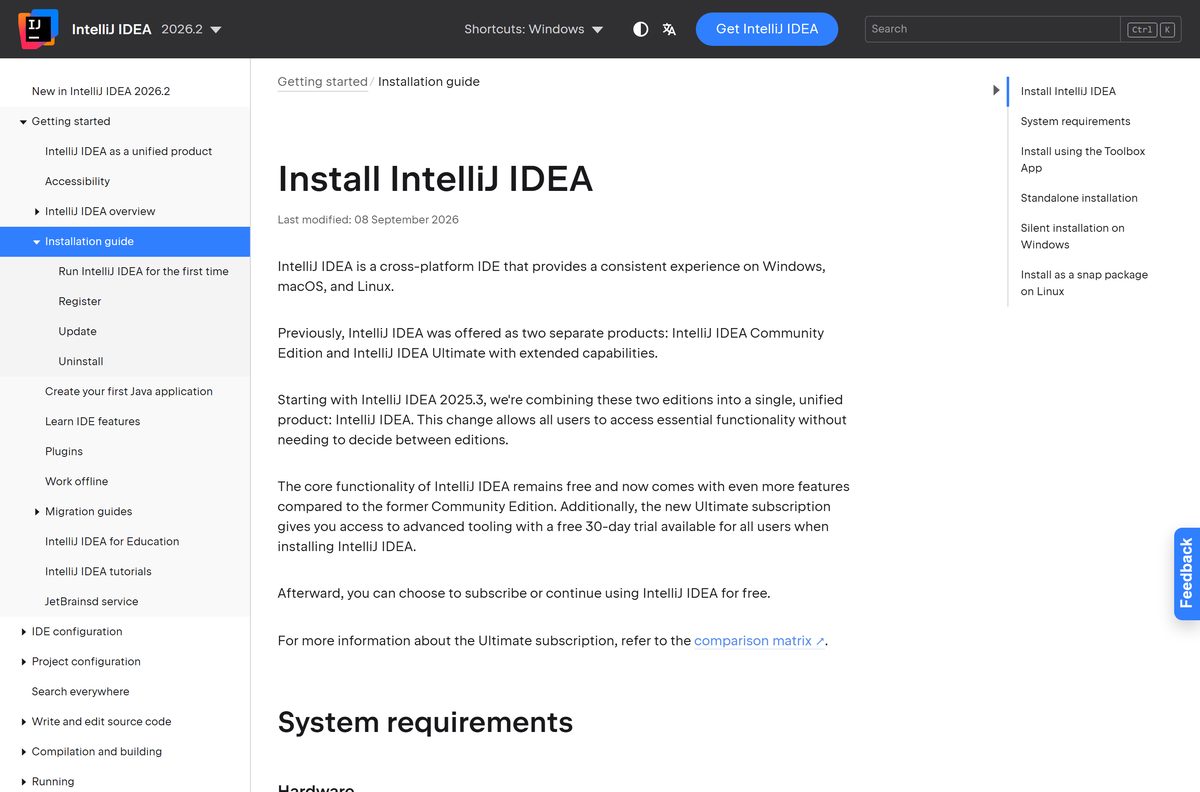Open IntelliJ IDEA for Education page
Image resolution: width=1200 pixels, height=792 pixels.
click(112, 541)
